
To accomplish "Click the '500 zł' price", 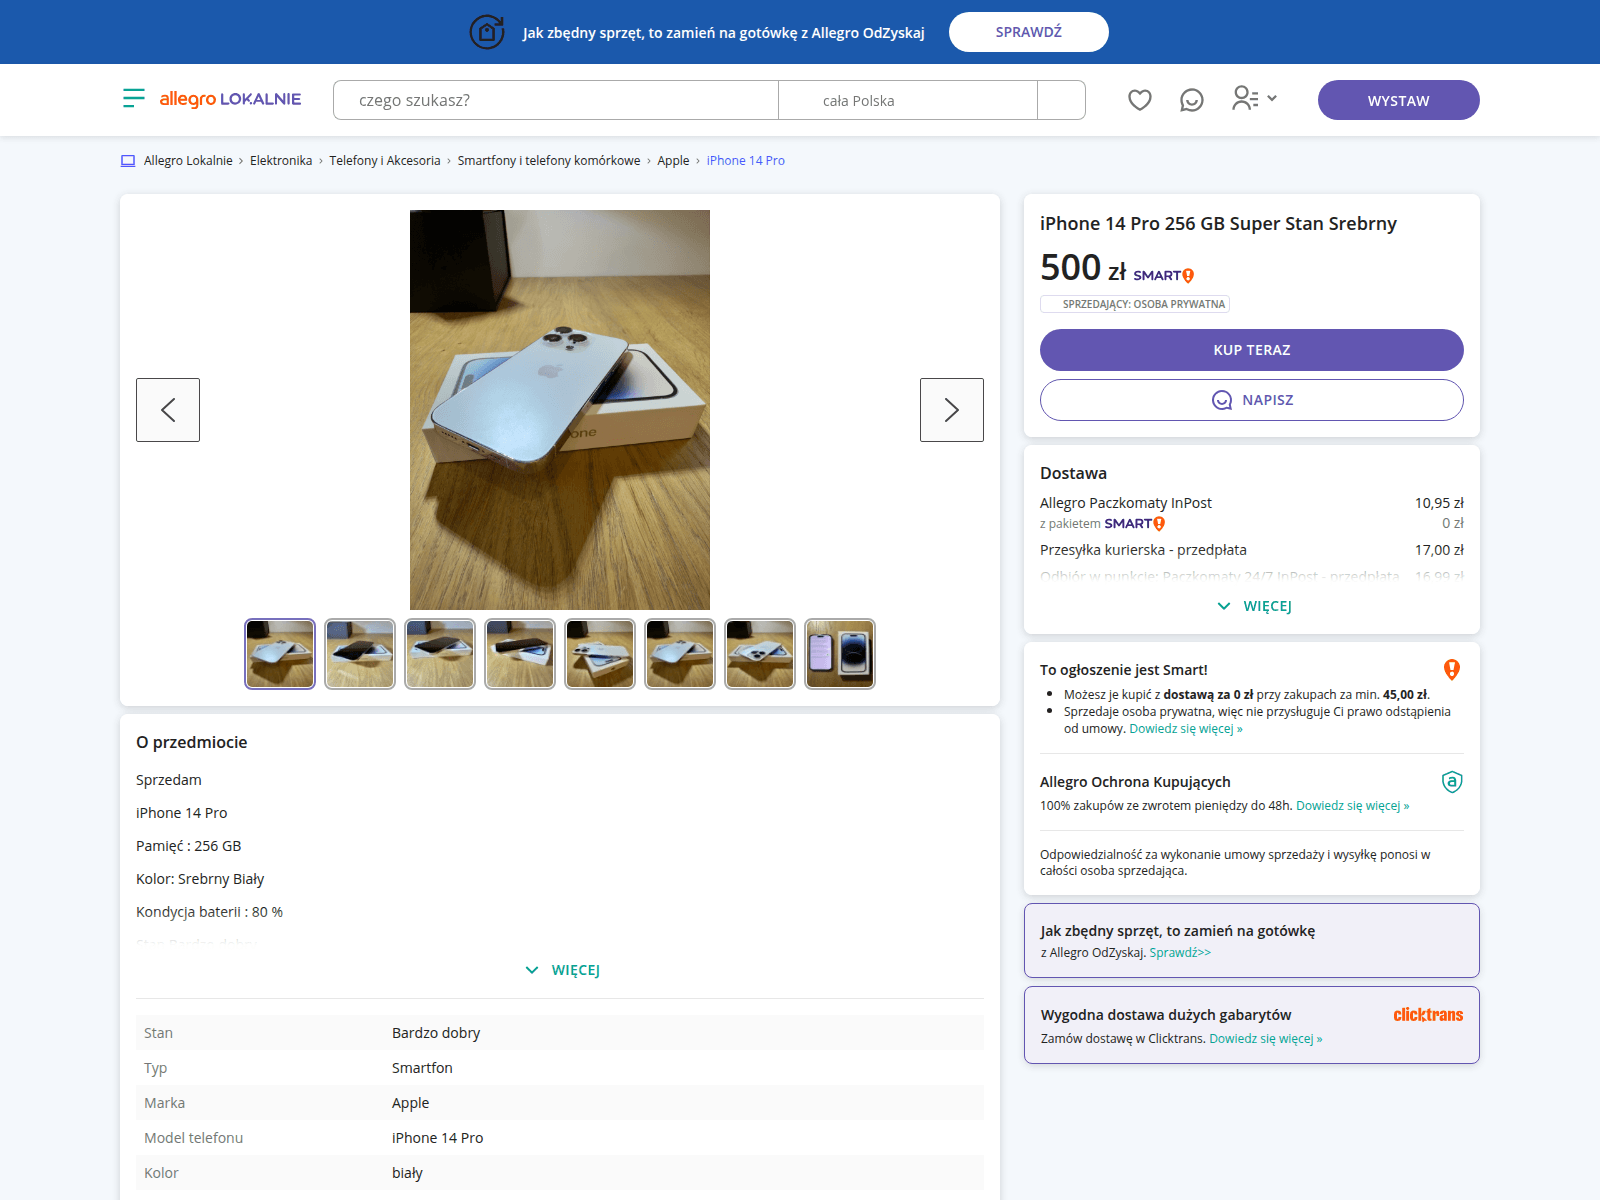I will tap(1083, 268).
